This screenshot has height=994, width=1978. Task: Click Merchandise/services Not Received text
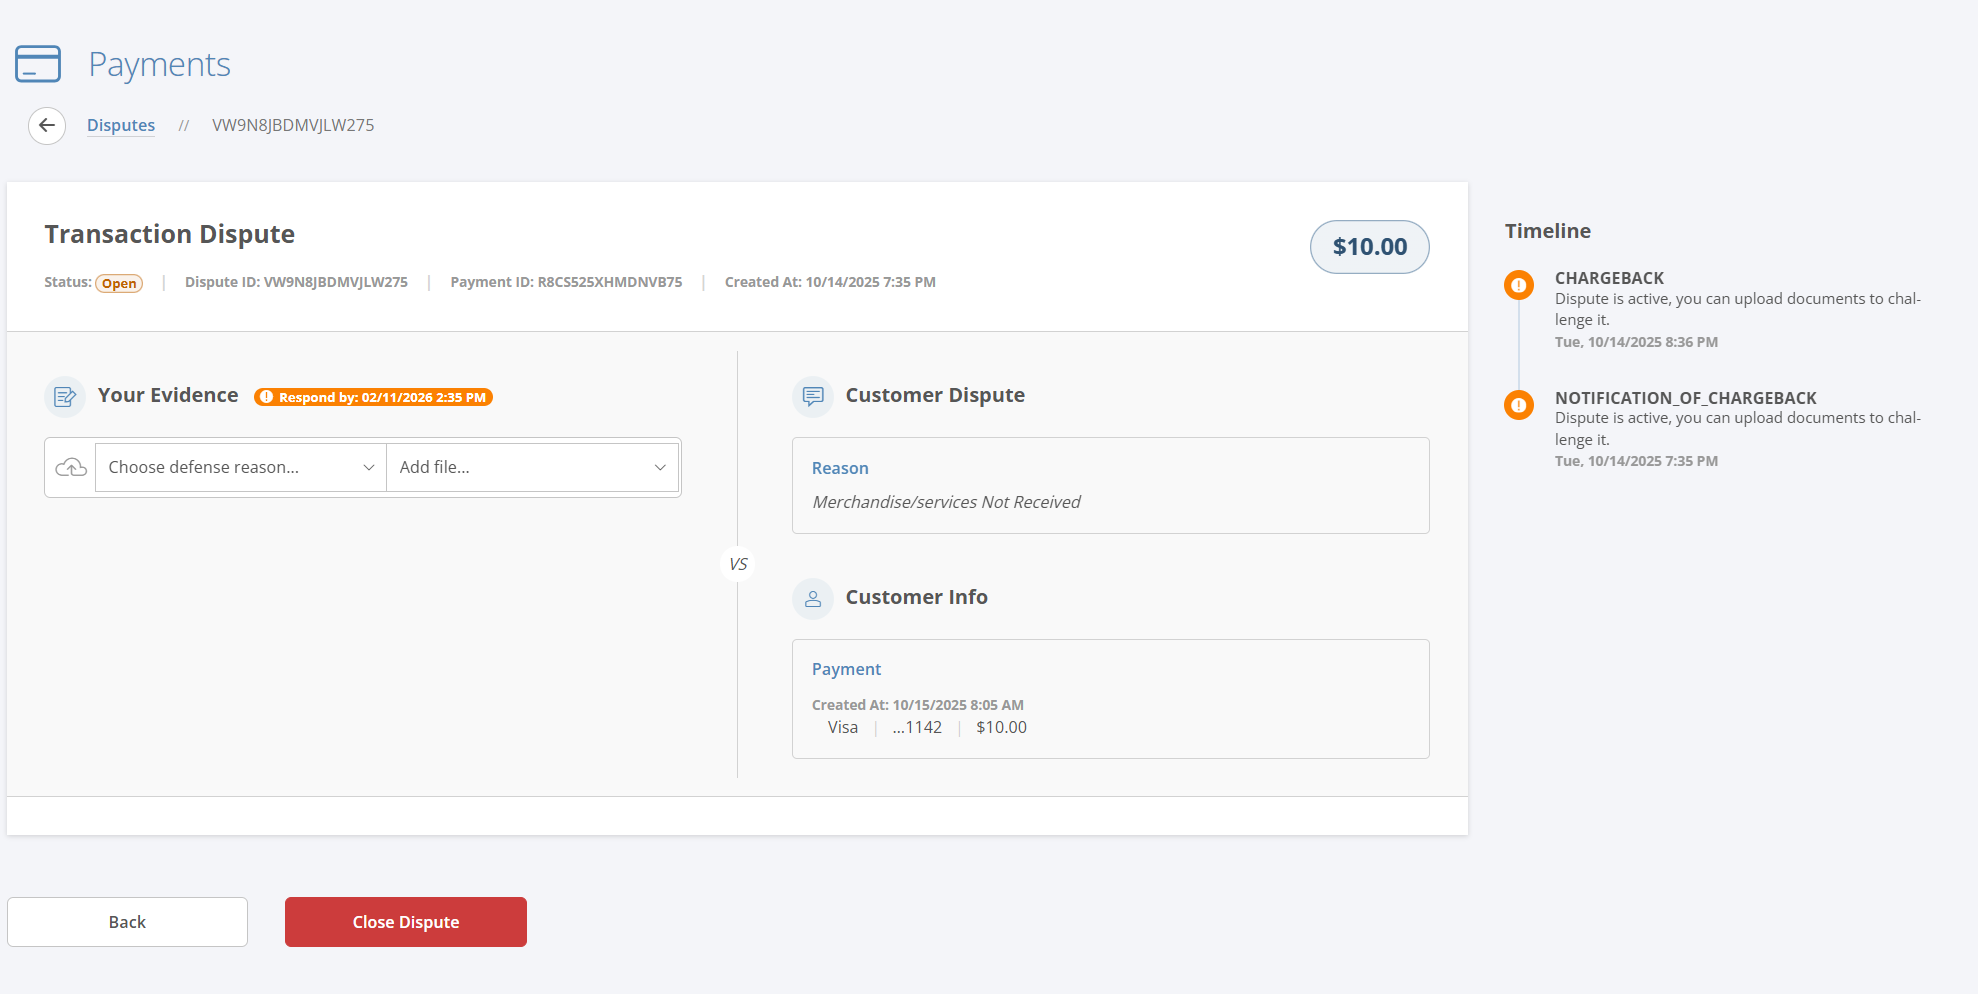pos(946,502)
